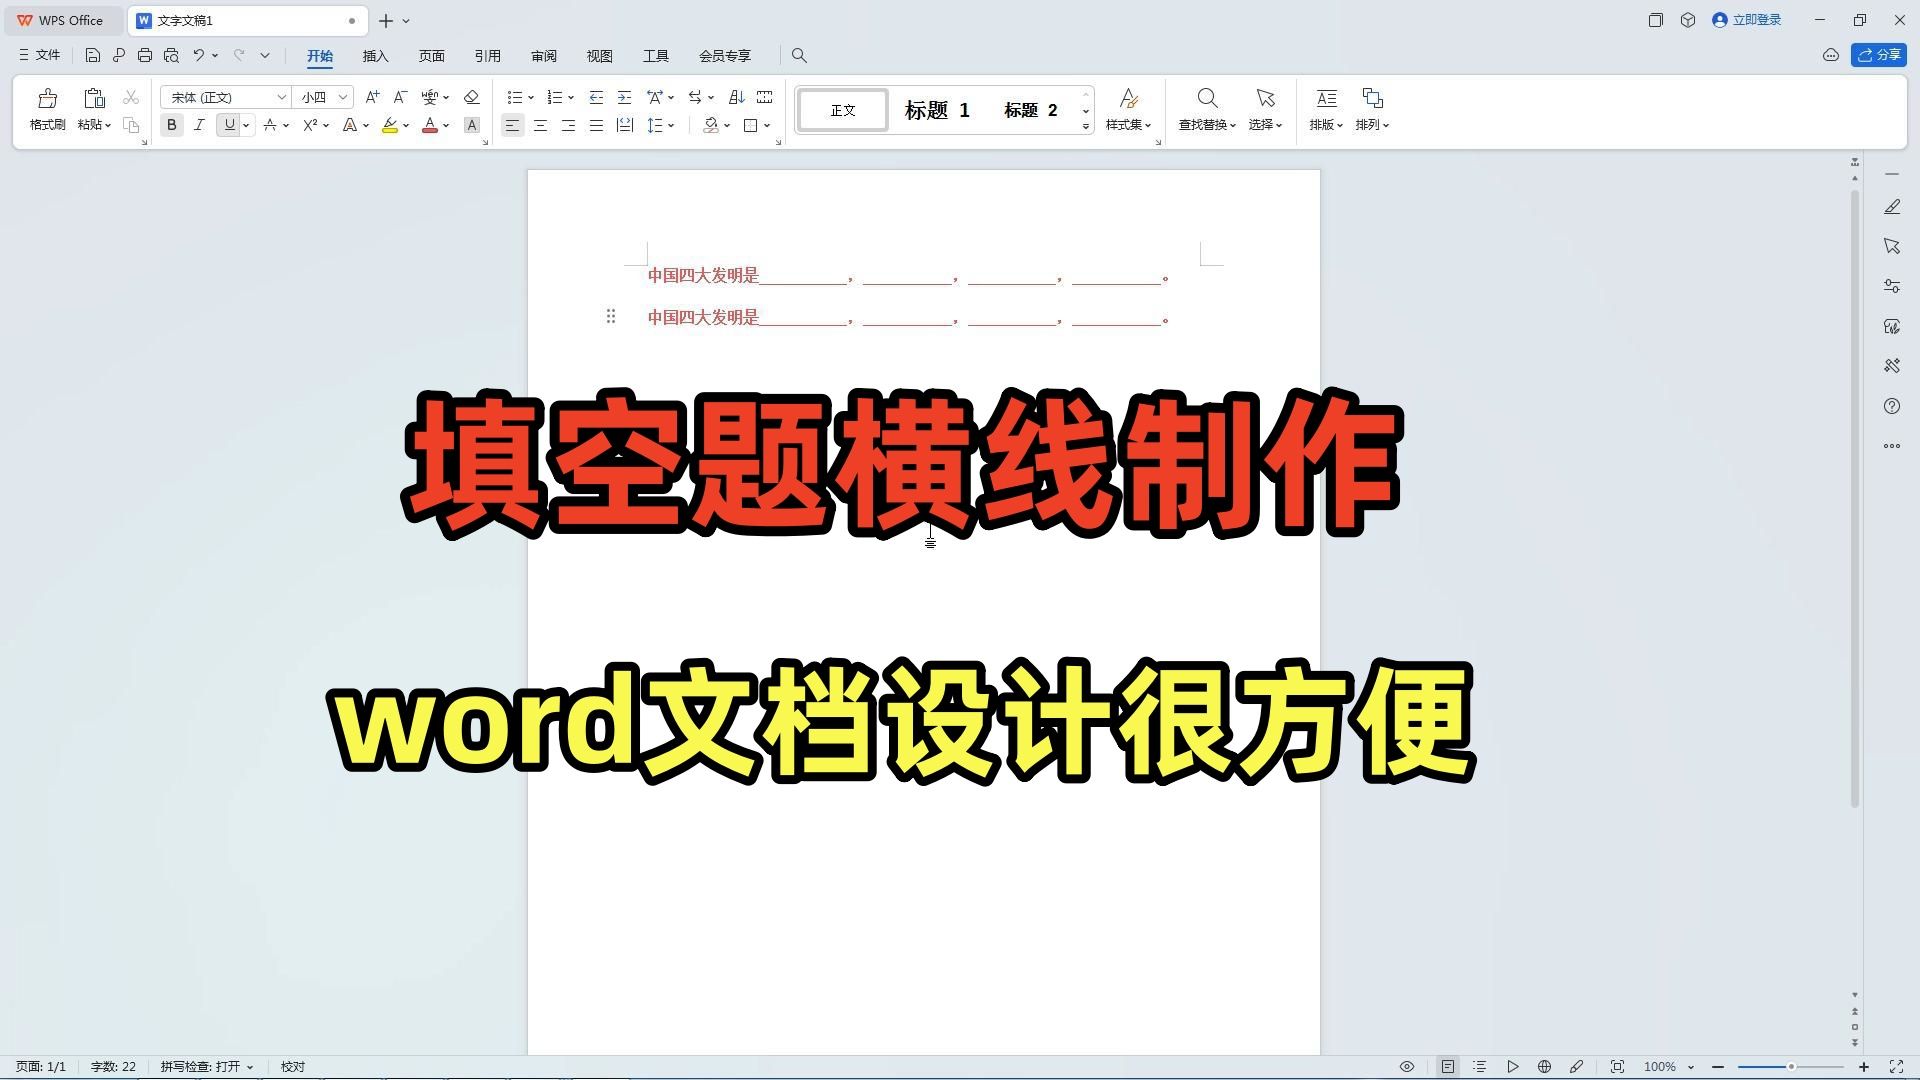
Task: Click the outline view icon in status bar
Action: pos(1480,1067)
